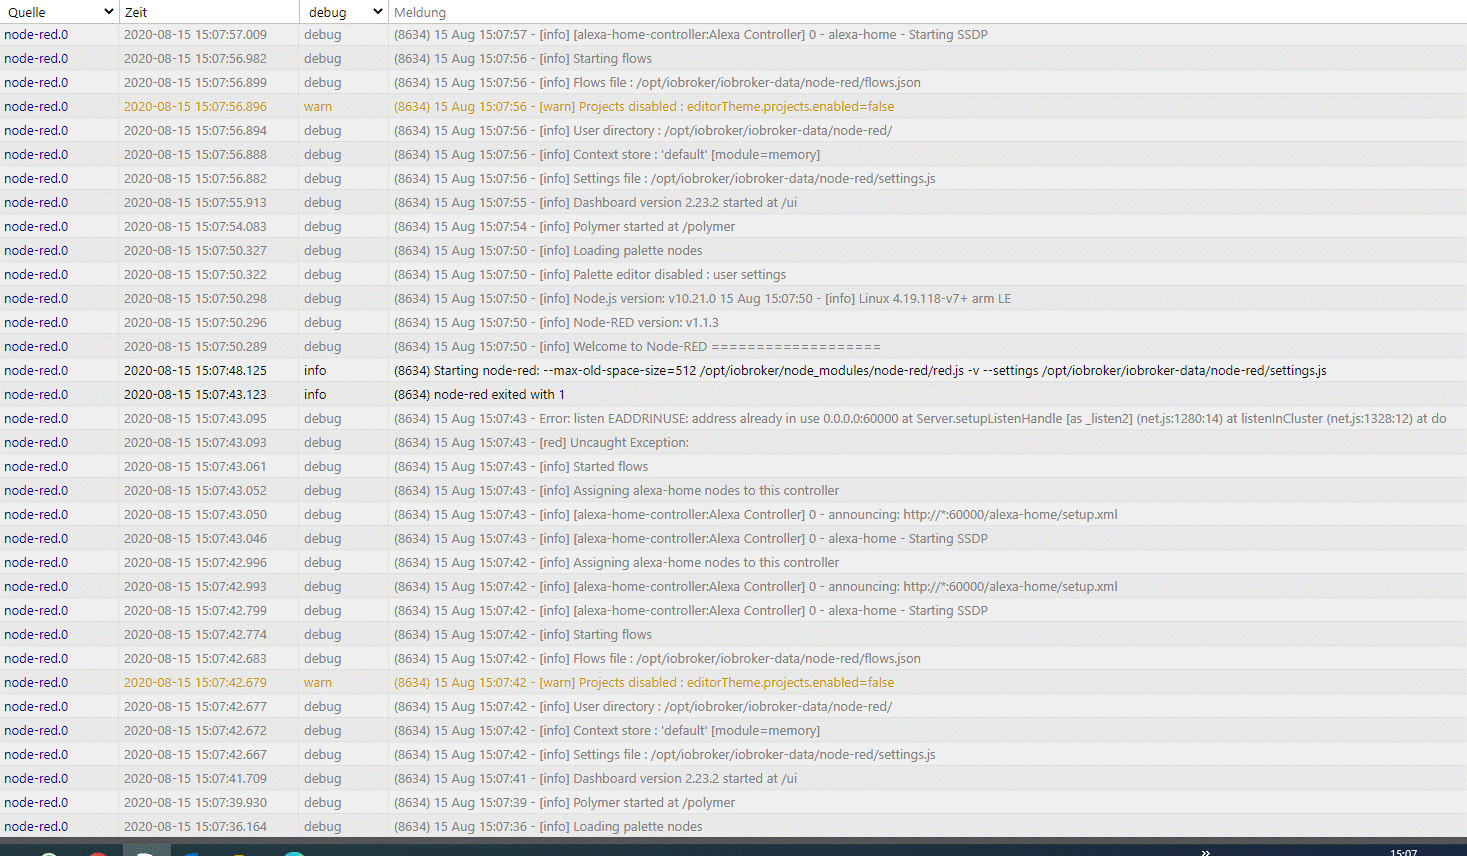Select node-red.0 source in the 15:07:57.009 row
This screenshot has width=1467, height=856.
coord(36,35)
